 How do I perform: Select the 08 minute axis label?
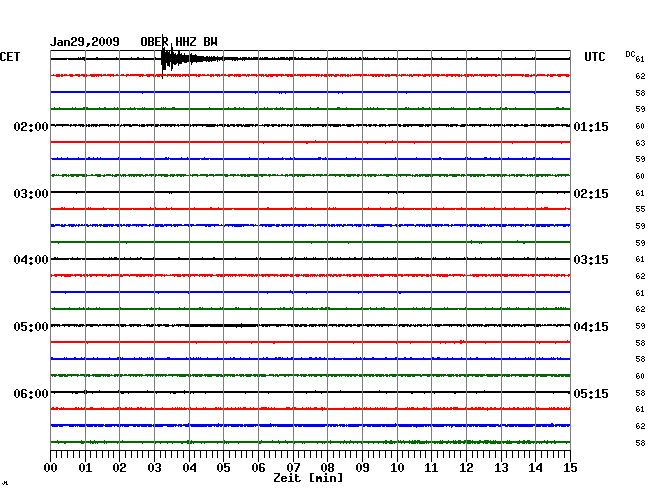(x=327, y=468)
